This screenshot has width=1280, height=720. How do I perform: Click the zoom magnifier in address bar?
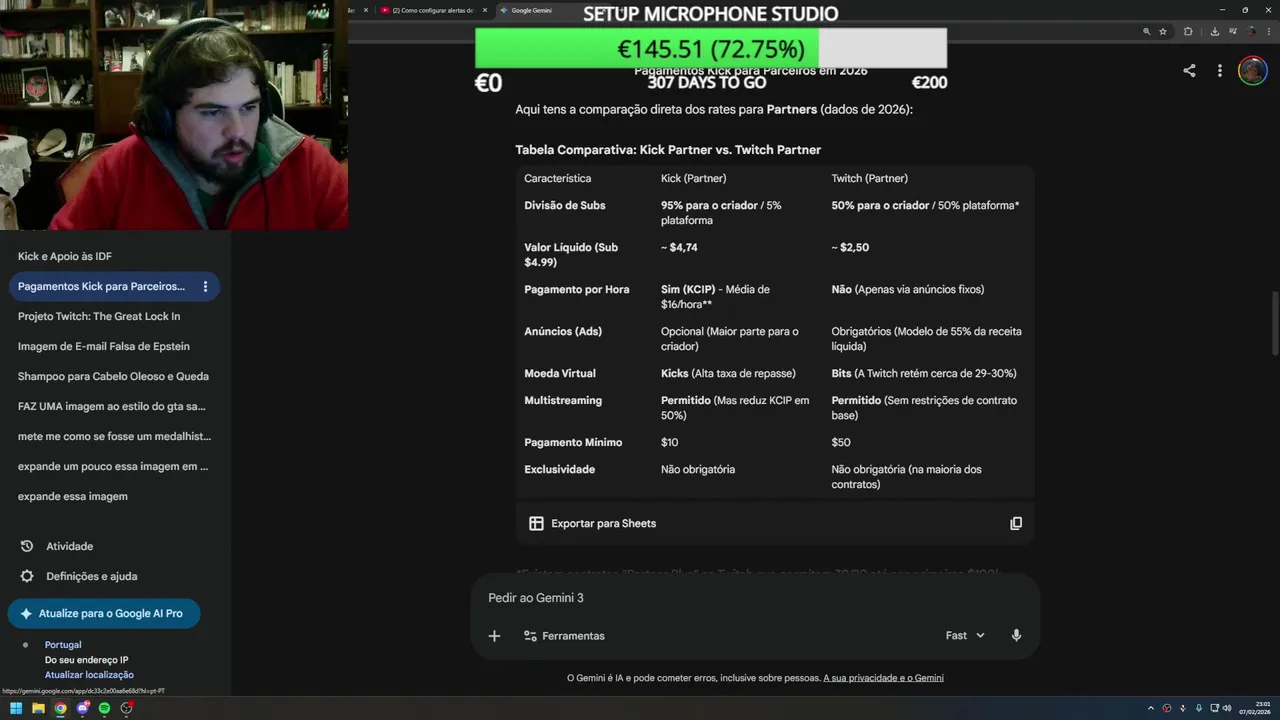pos(1146,32)
